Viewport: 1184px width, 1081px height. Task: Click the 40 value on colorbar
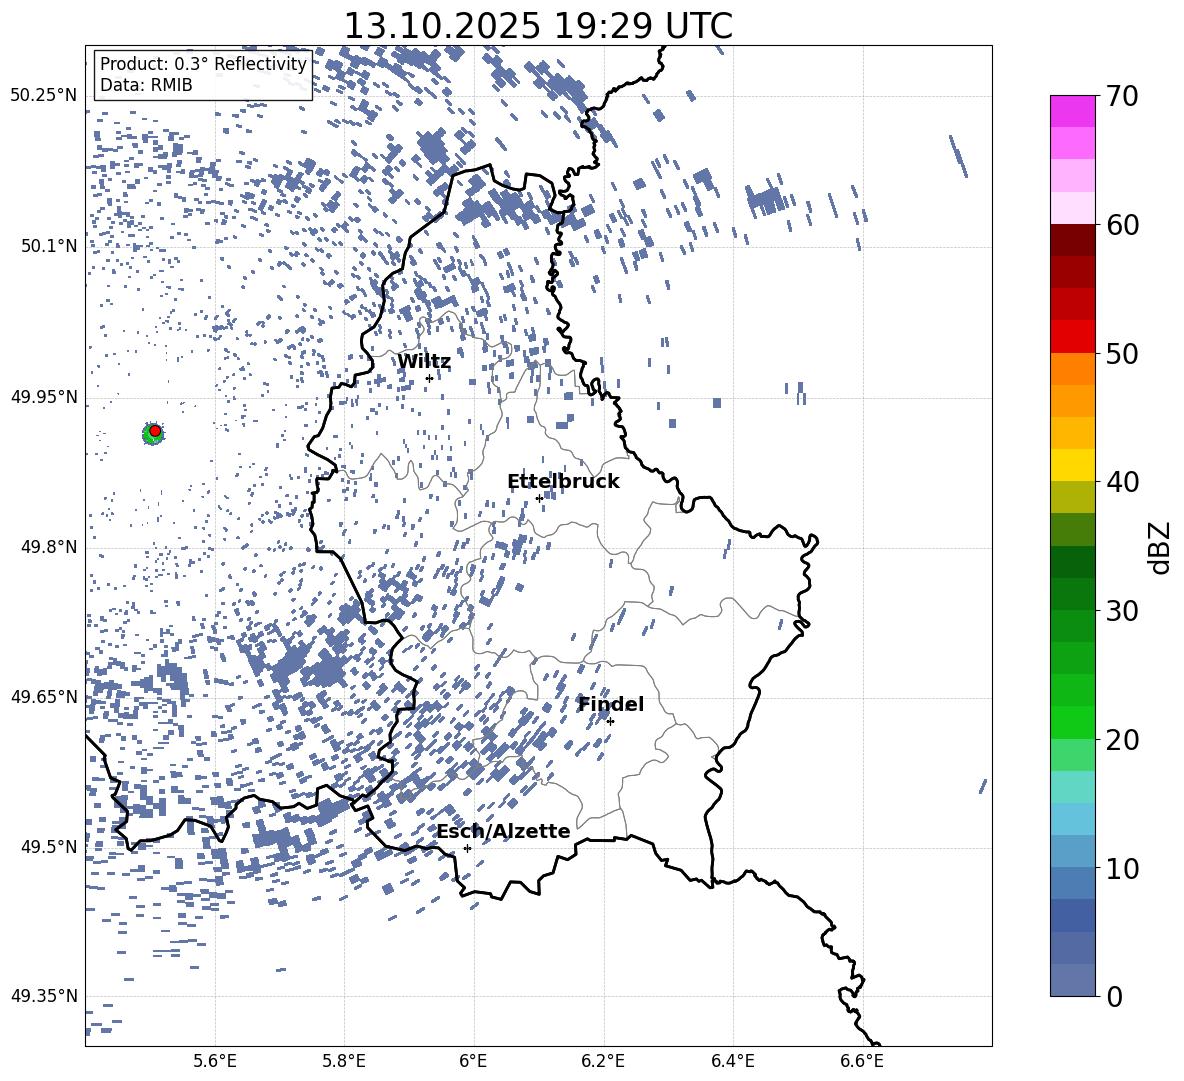click(x=1122, y=482)
